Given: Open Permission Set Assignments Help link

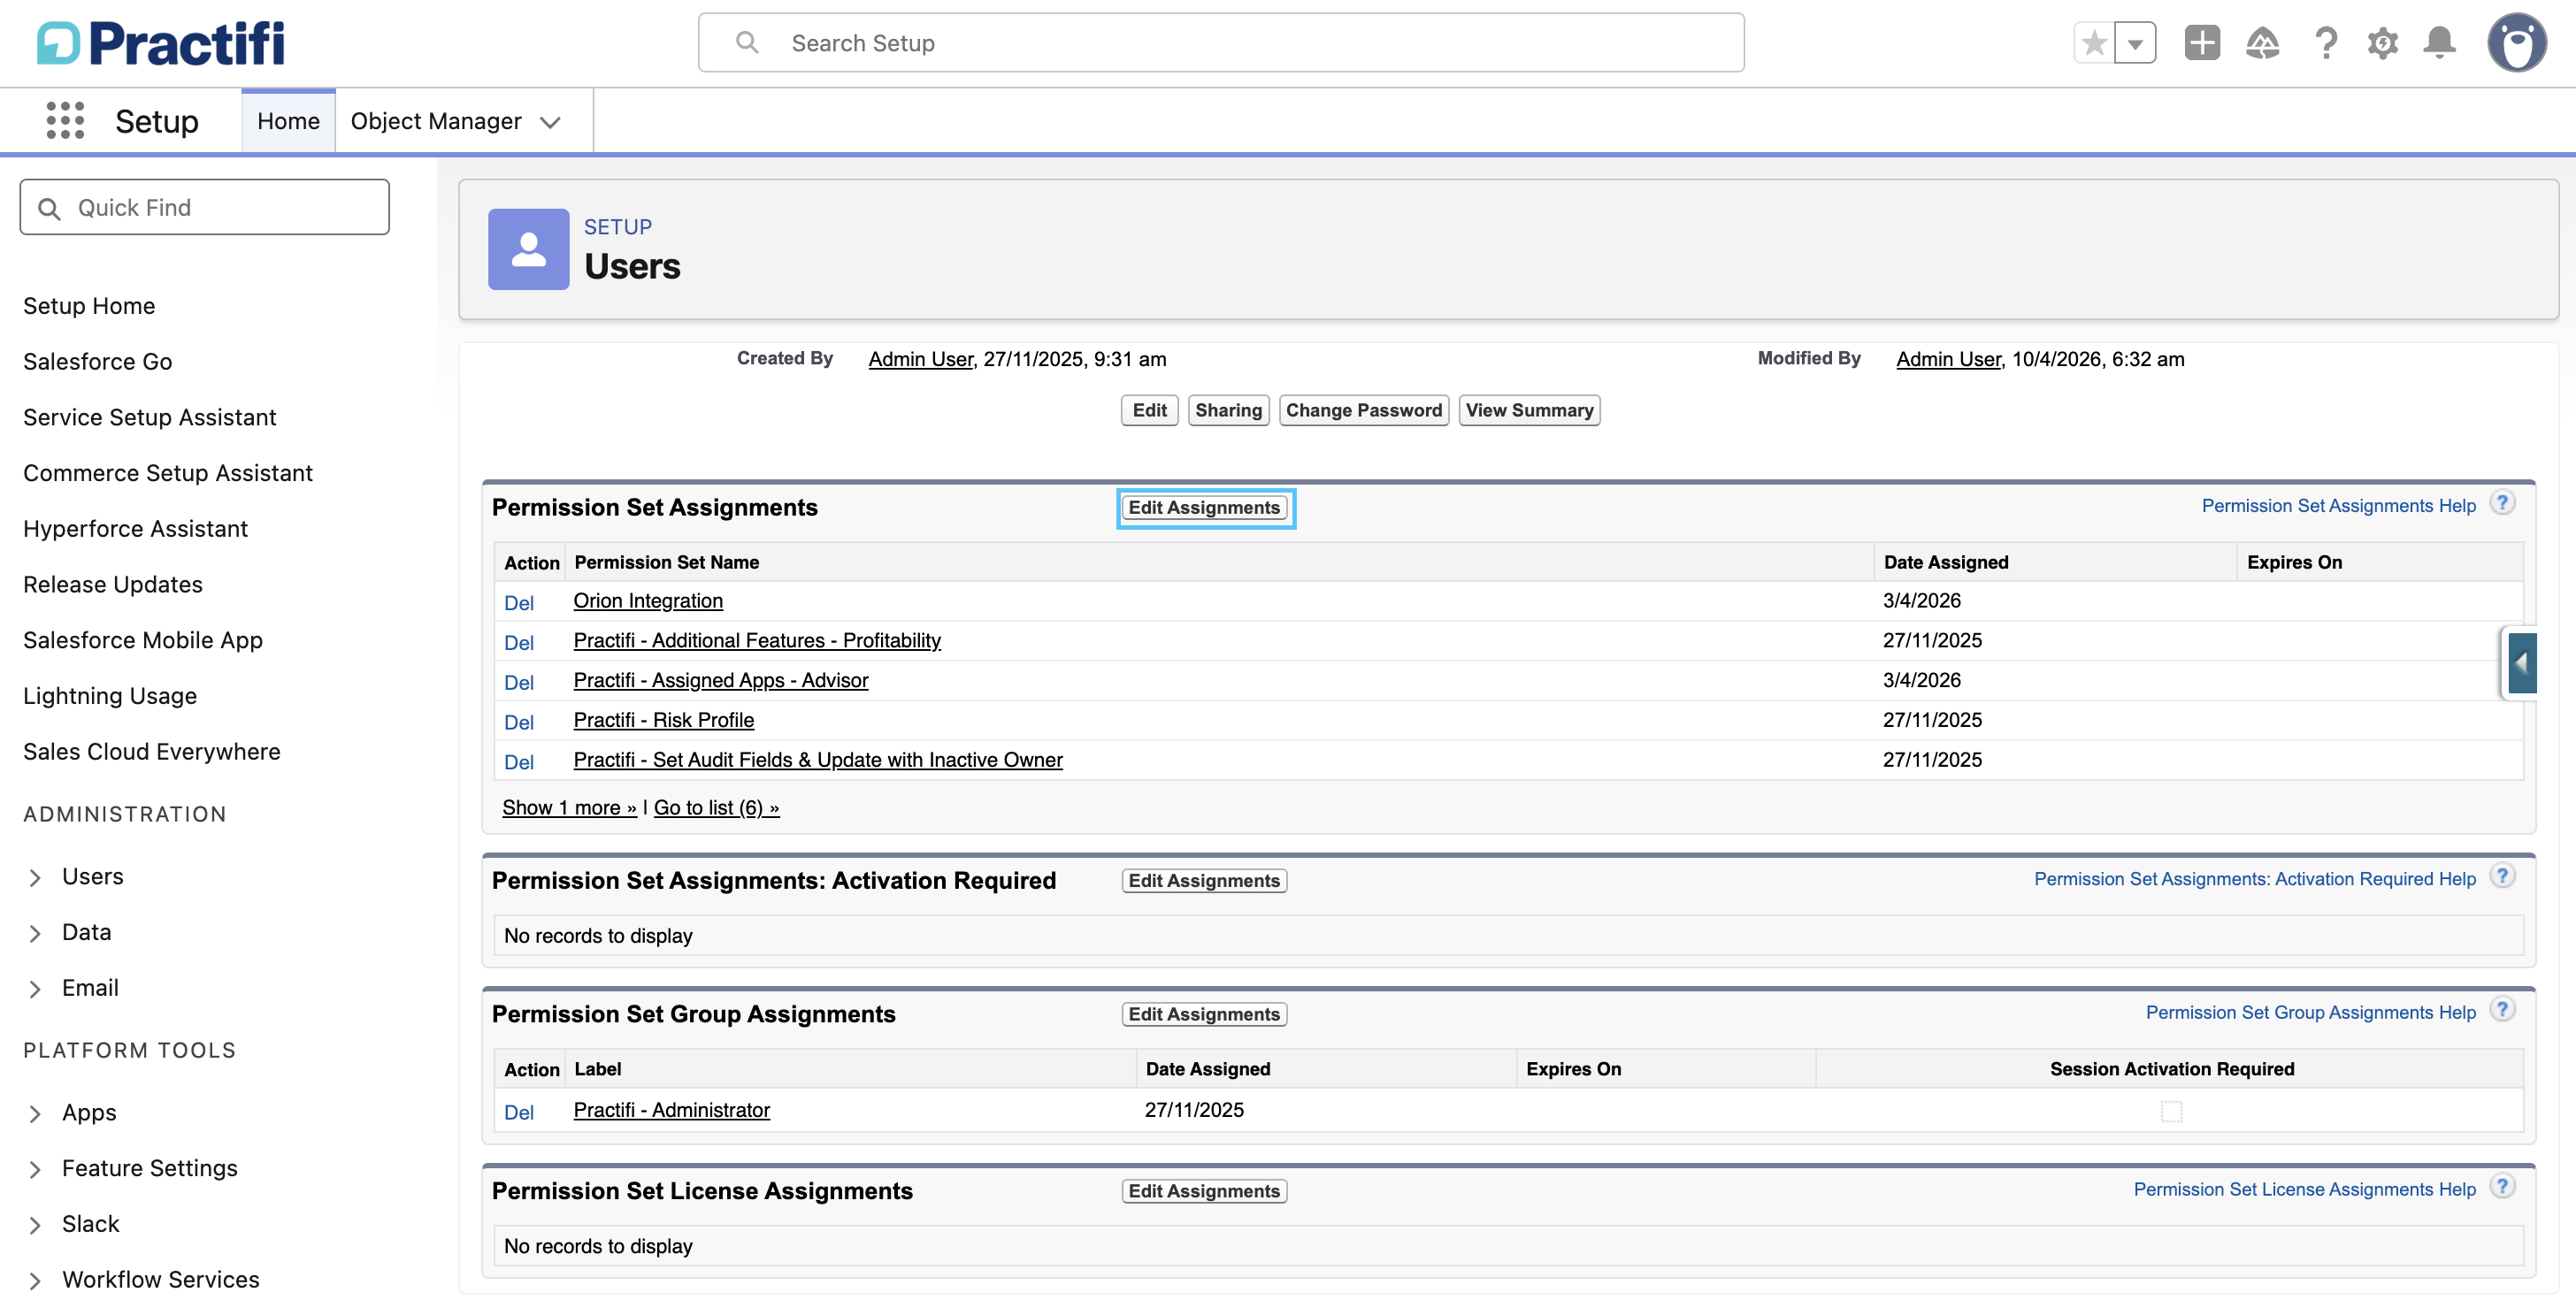Looking at the screenshot, I should pyautogui.click(x=2339, y=505).
